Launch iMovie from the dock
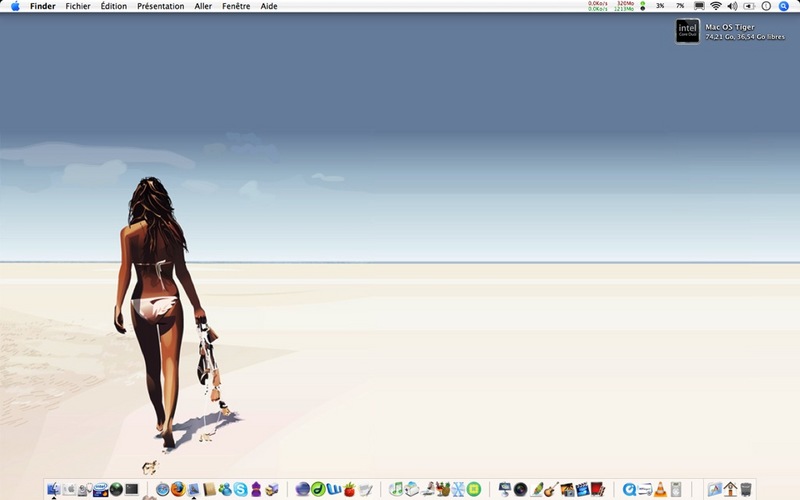The height and width of the screenshot is (500, 800). tap(583, 489)
